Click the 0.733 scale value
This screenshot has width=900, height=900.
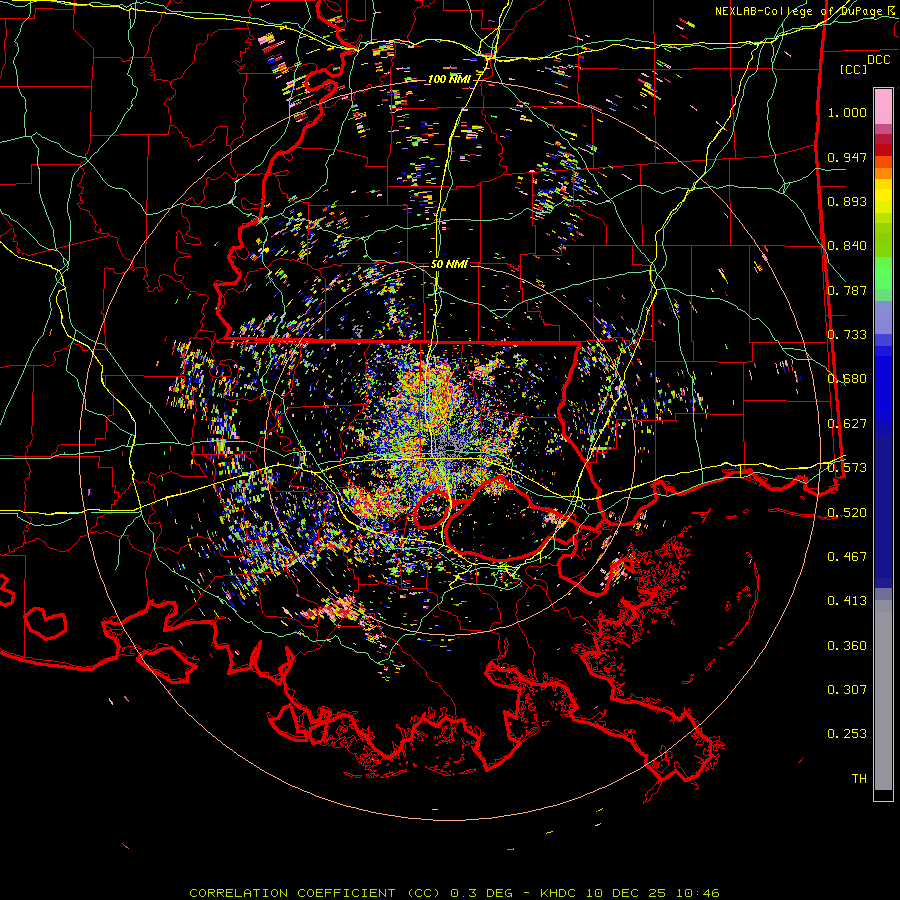[x=847, y=335]
